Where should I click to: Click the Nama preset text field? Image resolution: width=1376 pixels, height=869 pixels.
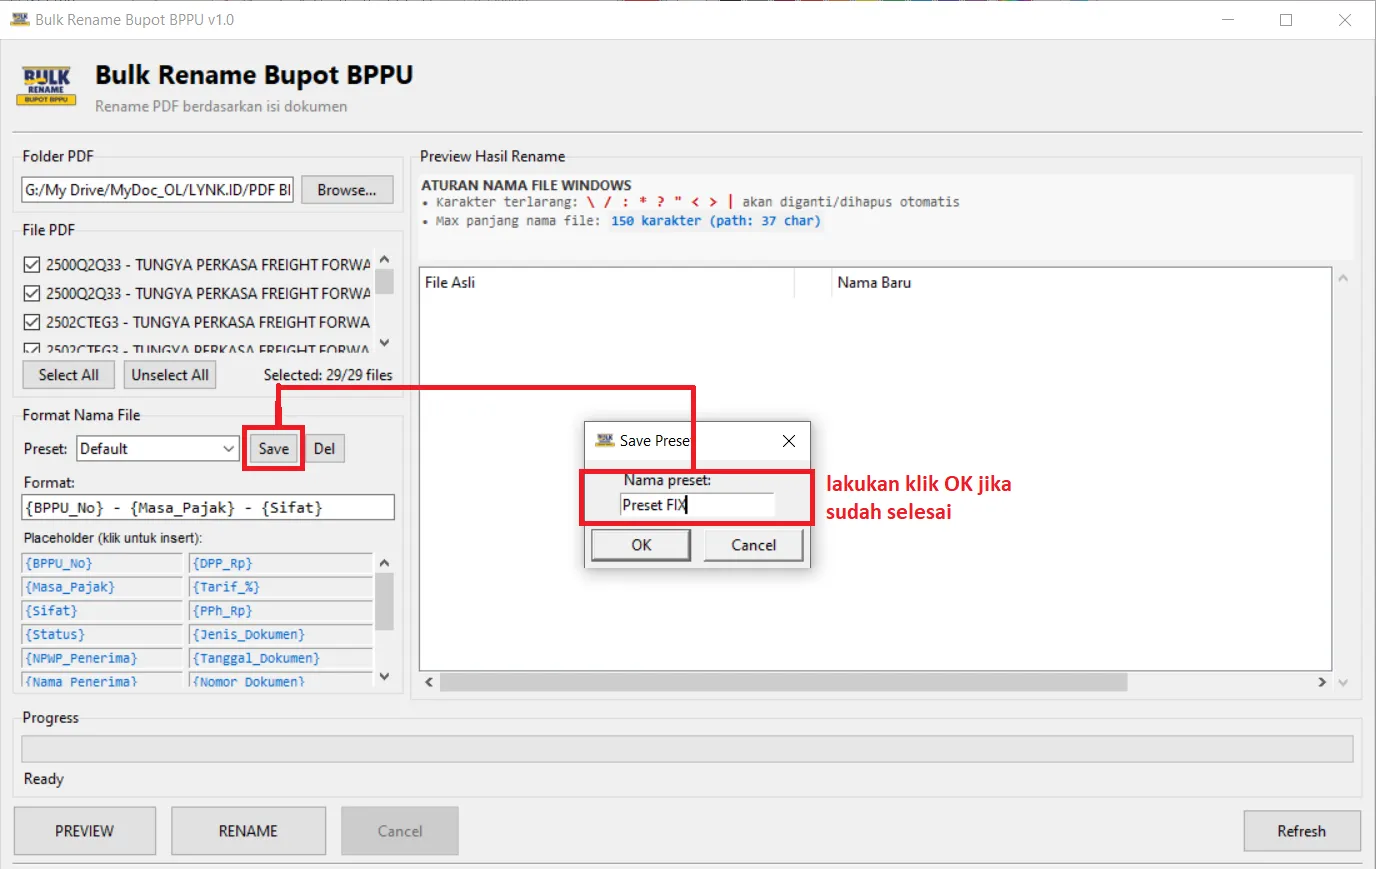tap(697, 505)
